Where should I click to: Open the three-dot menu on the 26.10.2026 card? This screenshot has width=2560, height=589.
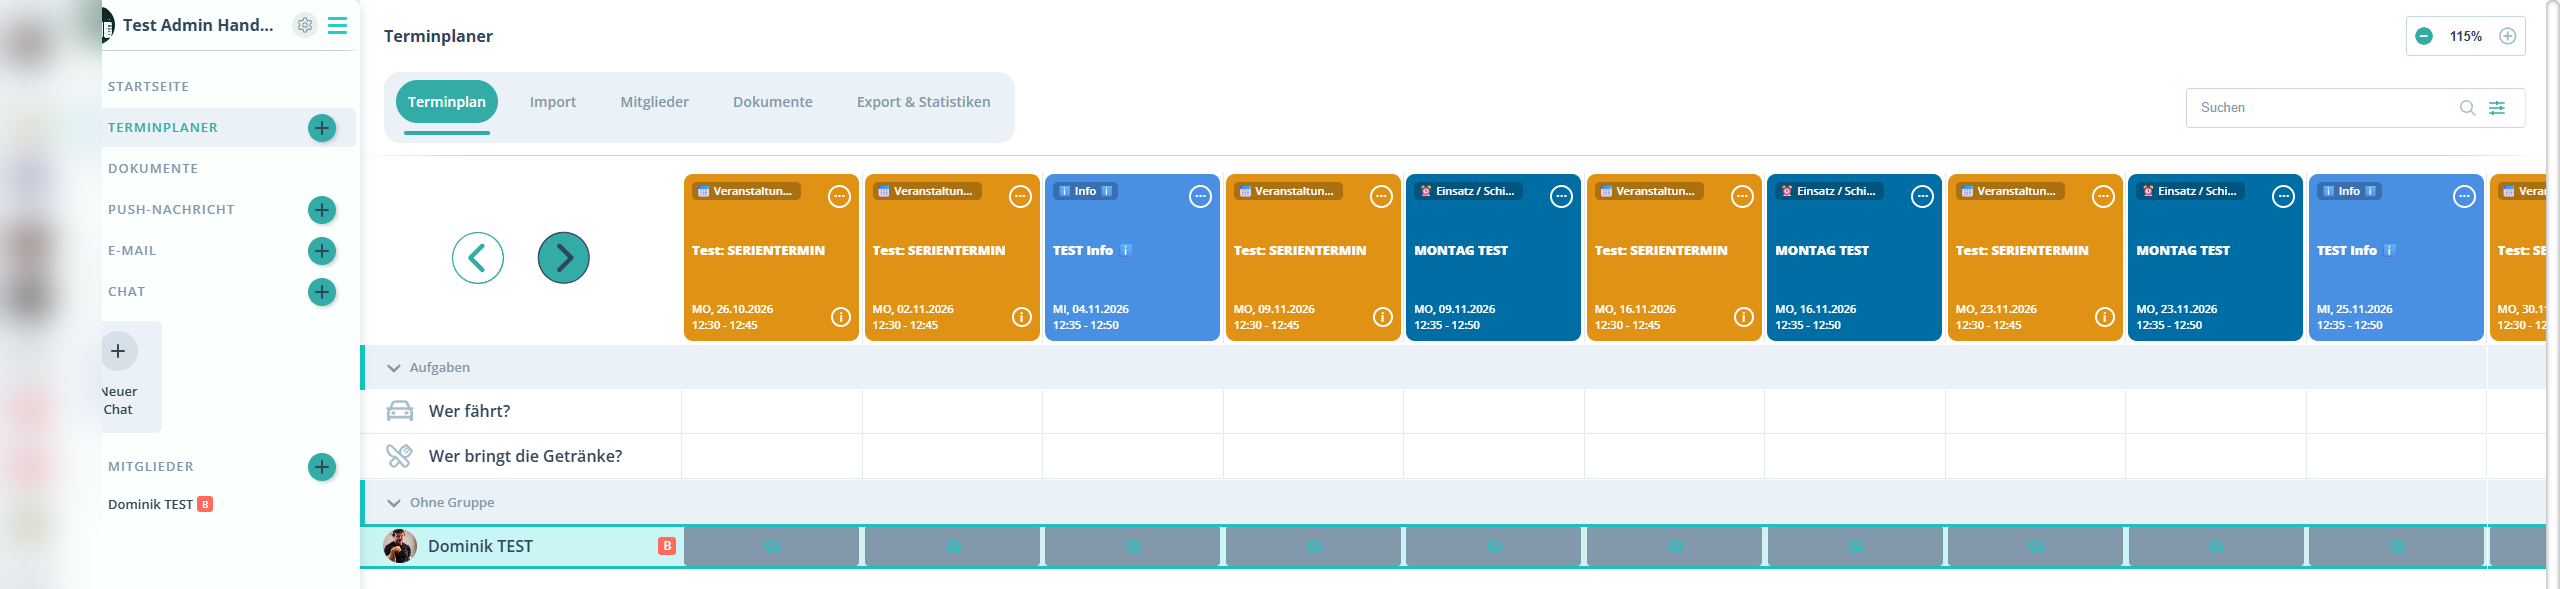tap(840, 197)
